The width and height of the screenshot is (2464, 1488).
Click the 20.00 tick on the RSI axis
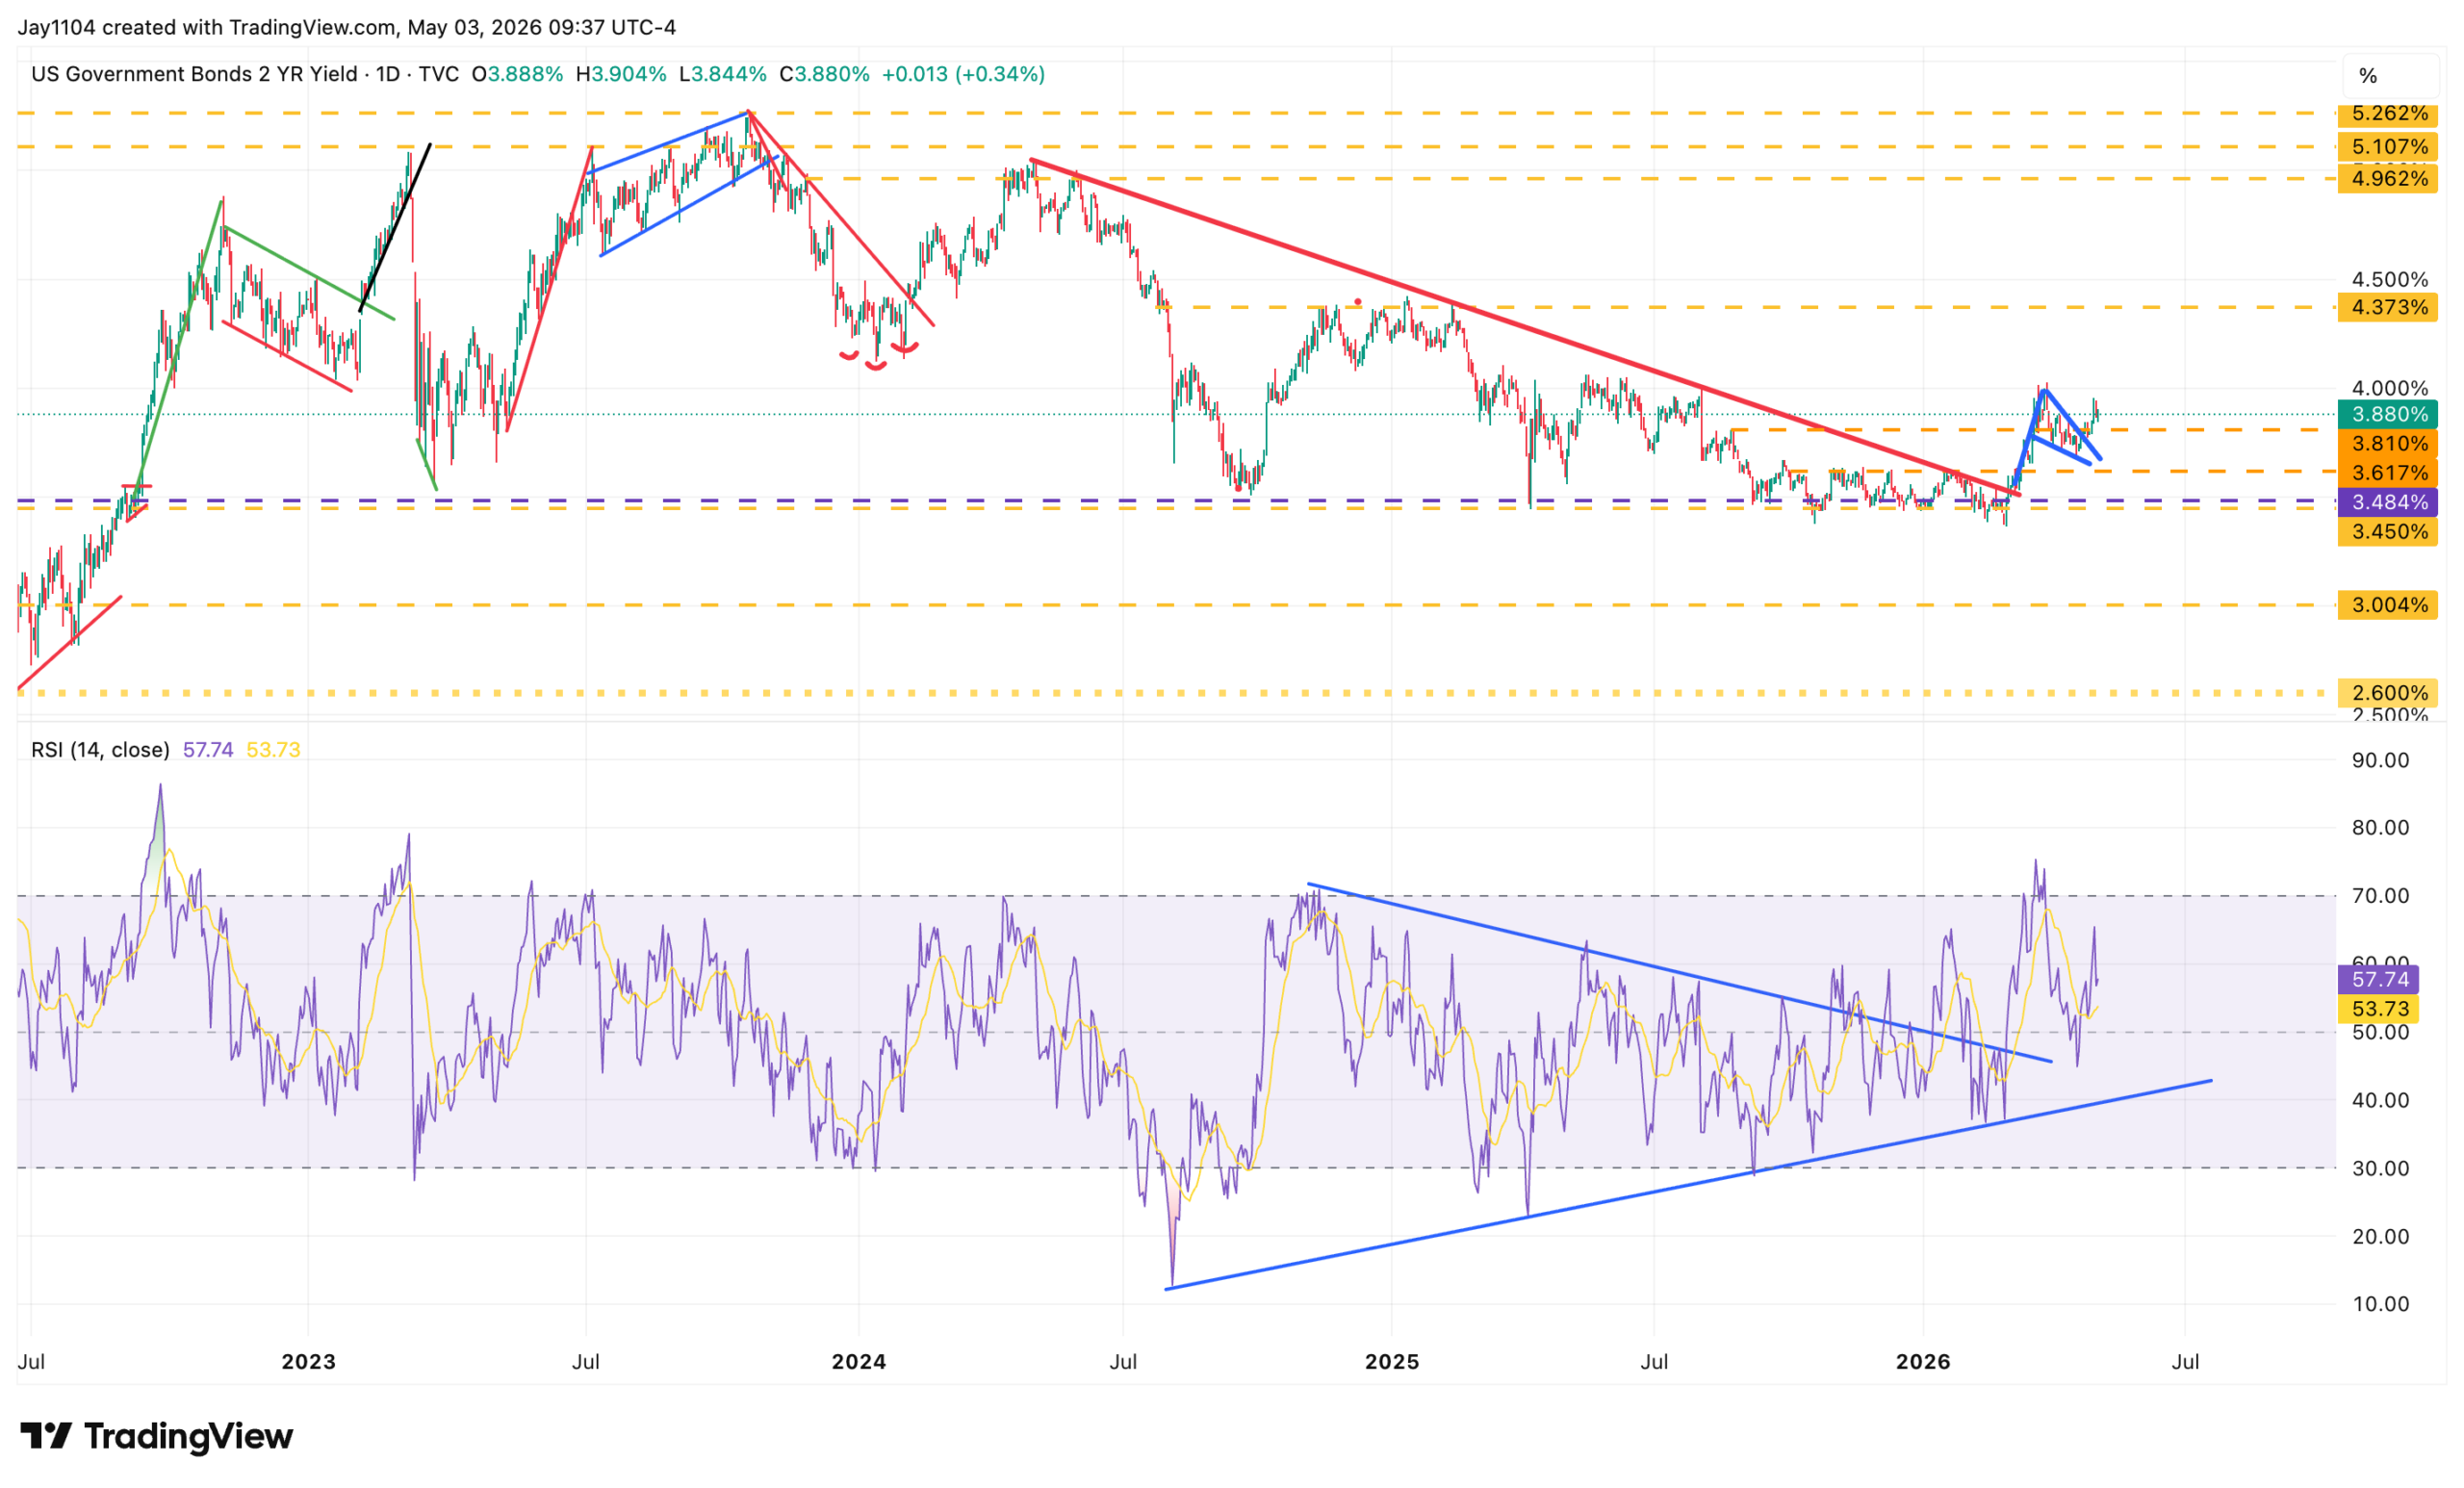[2381, 1236]
